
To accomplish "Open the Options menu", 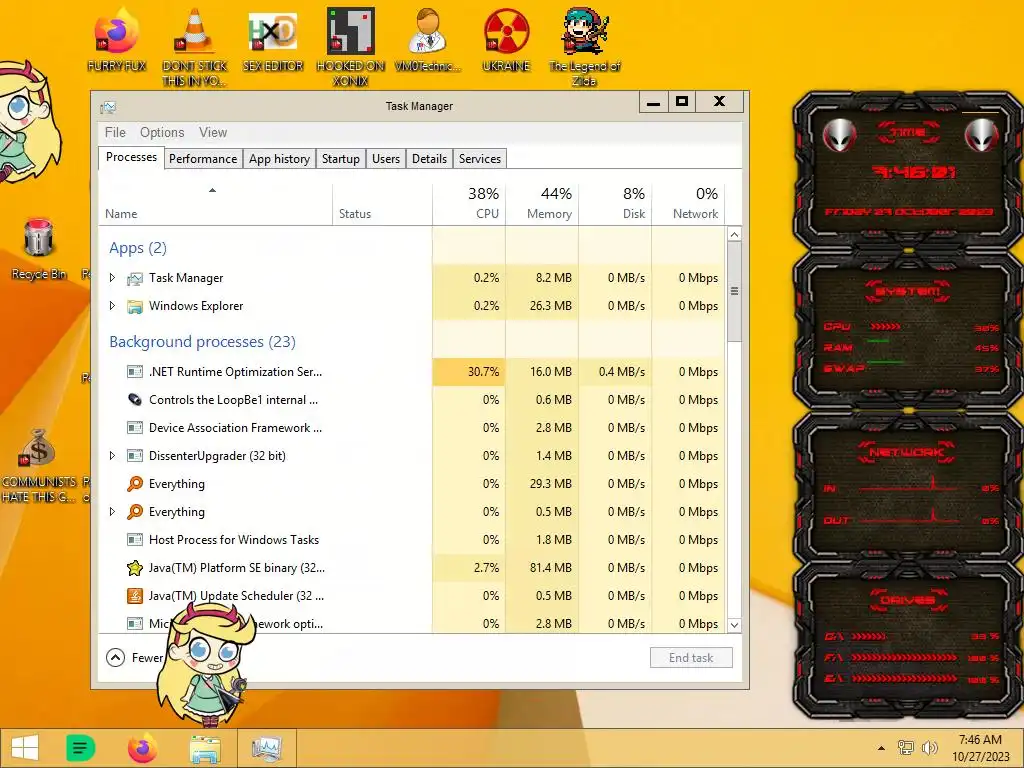I will click(162, 133).
